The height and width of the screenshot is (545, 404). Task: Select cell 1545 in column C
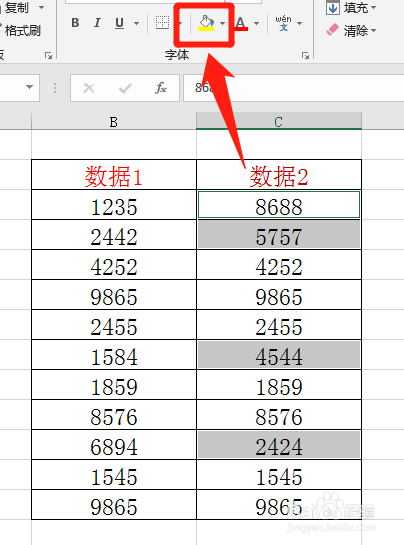click(x=279, y=474)
